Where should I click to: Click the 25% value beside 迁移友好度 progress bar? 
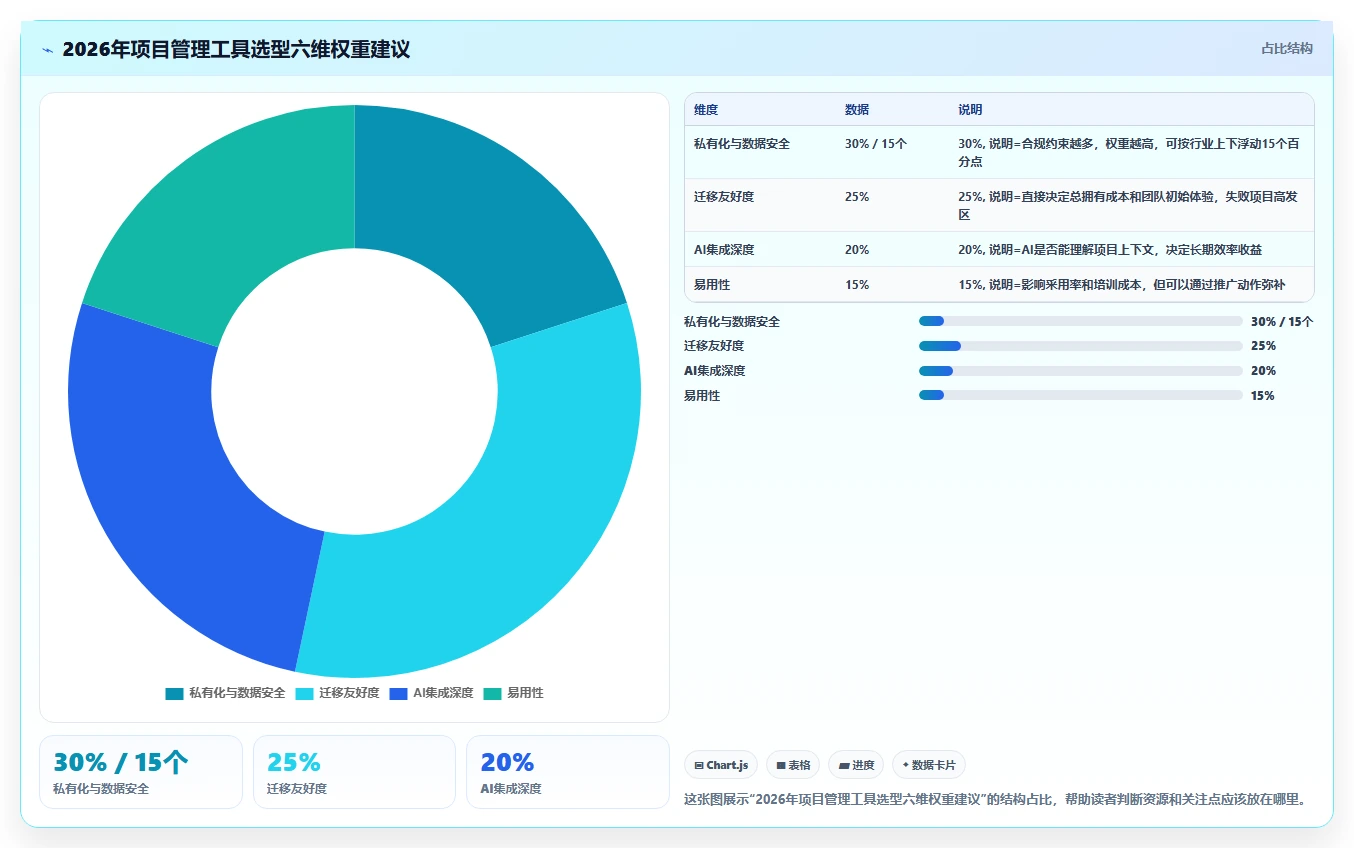(1263, 346)
